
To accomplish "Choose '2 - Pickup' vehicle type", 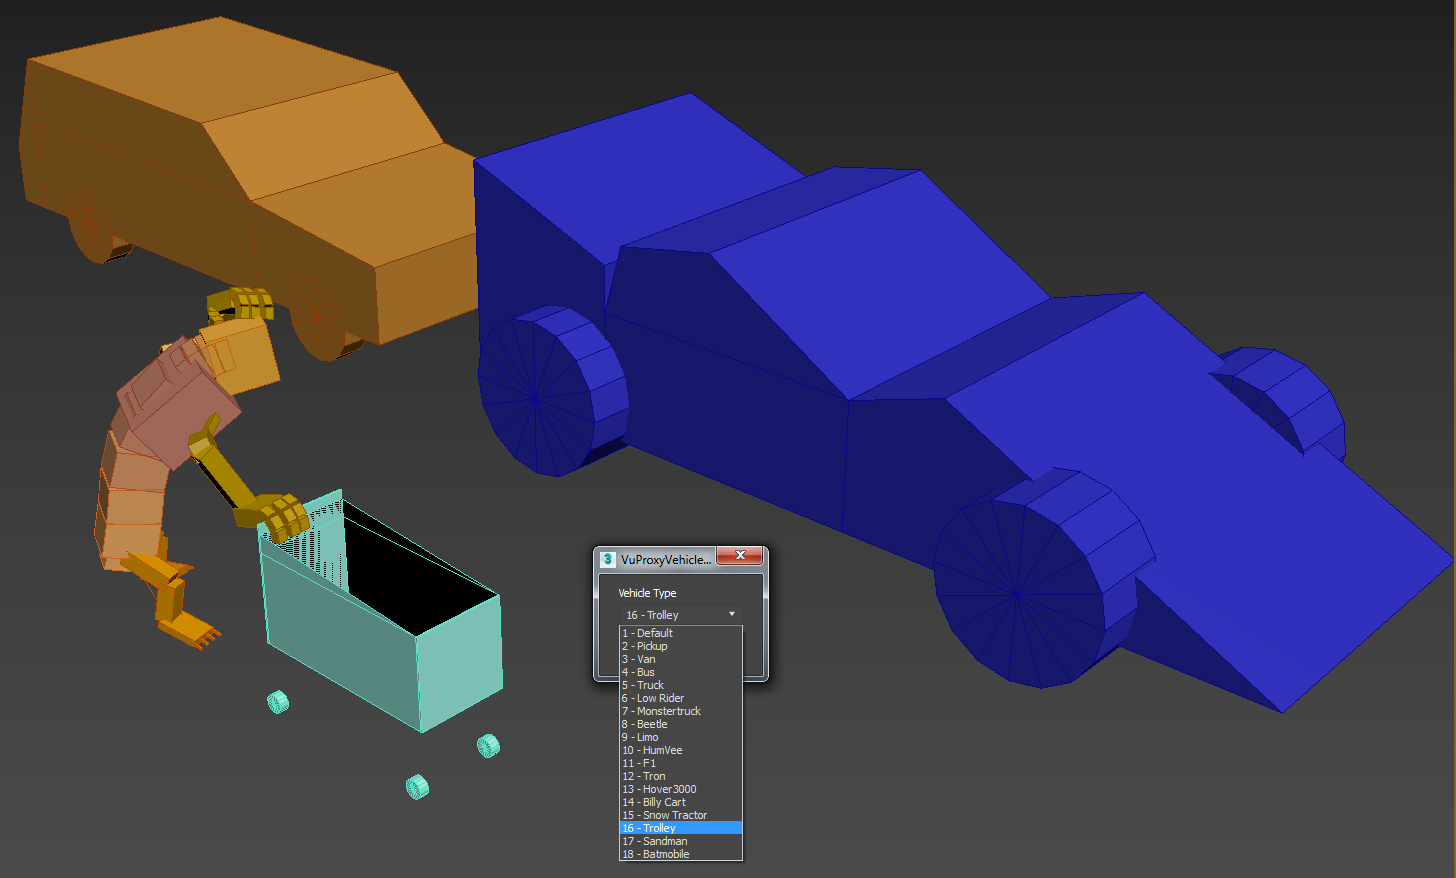I will tap(645, 646).
